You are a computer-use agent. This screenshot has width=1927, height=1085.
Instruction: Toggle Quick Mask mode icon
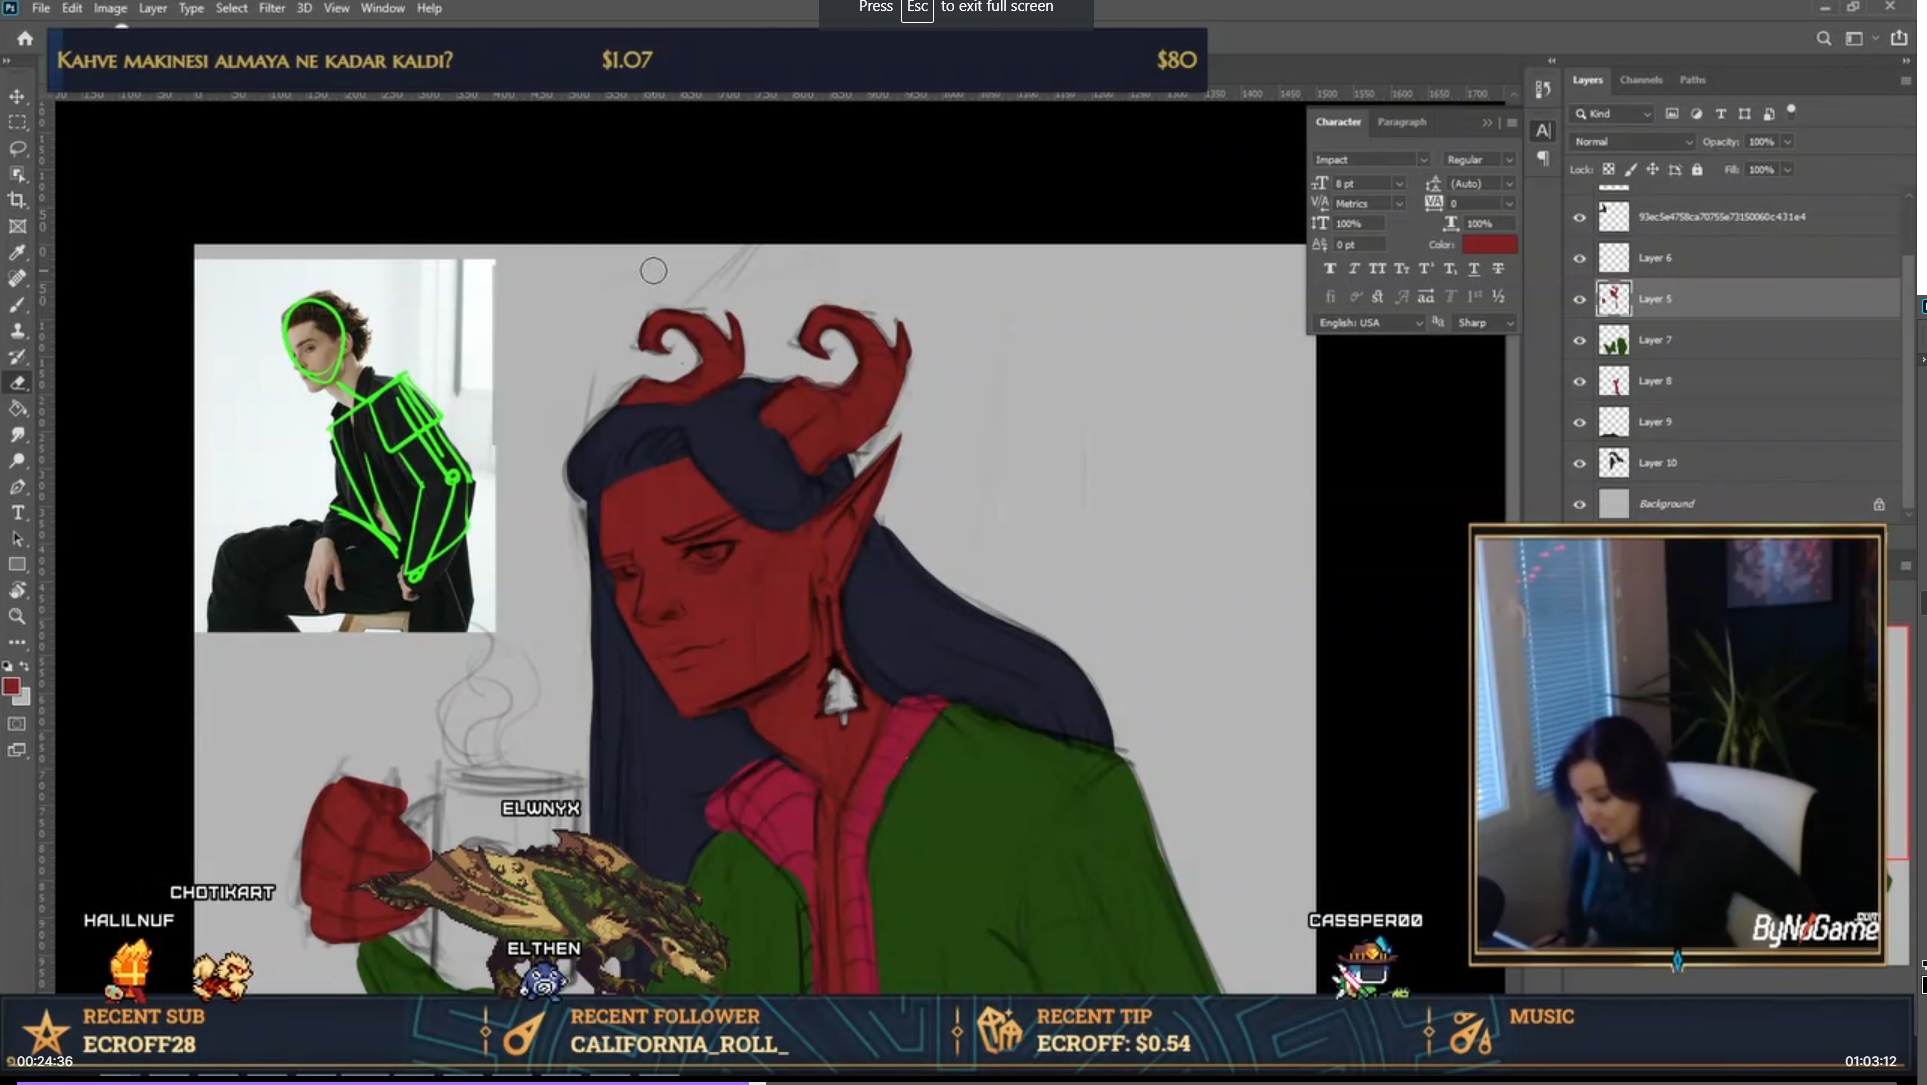[x=17, y=724]
